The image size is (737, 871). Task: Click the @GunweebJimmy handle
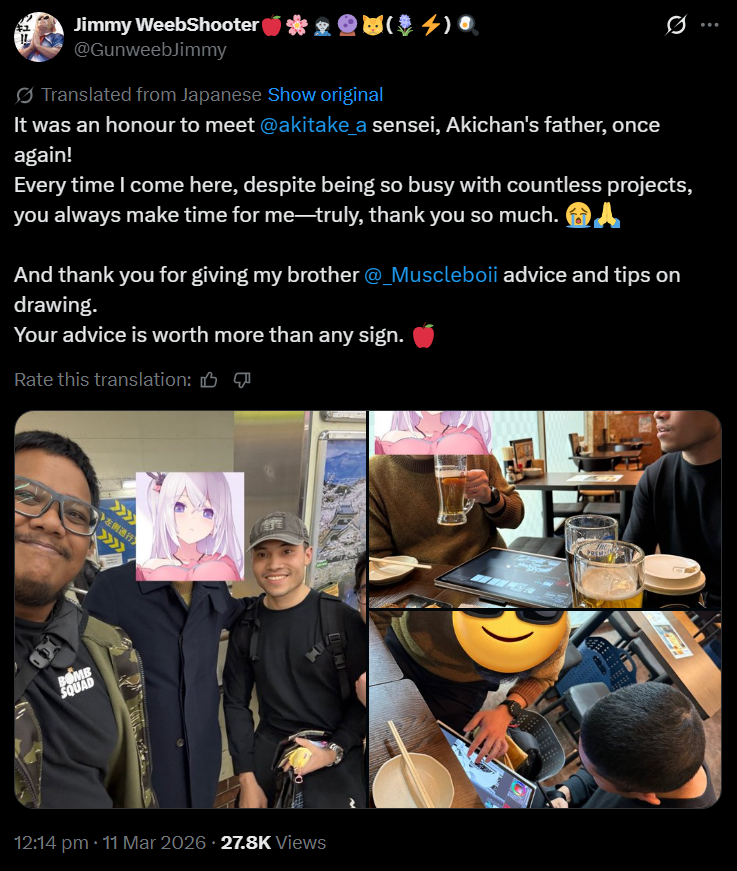point(150,49)
